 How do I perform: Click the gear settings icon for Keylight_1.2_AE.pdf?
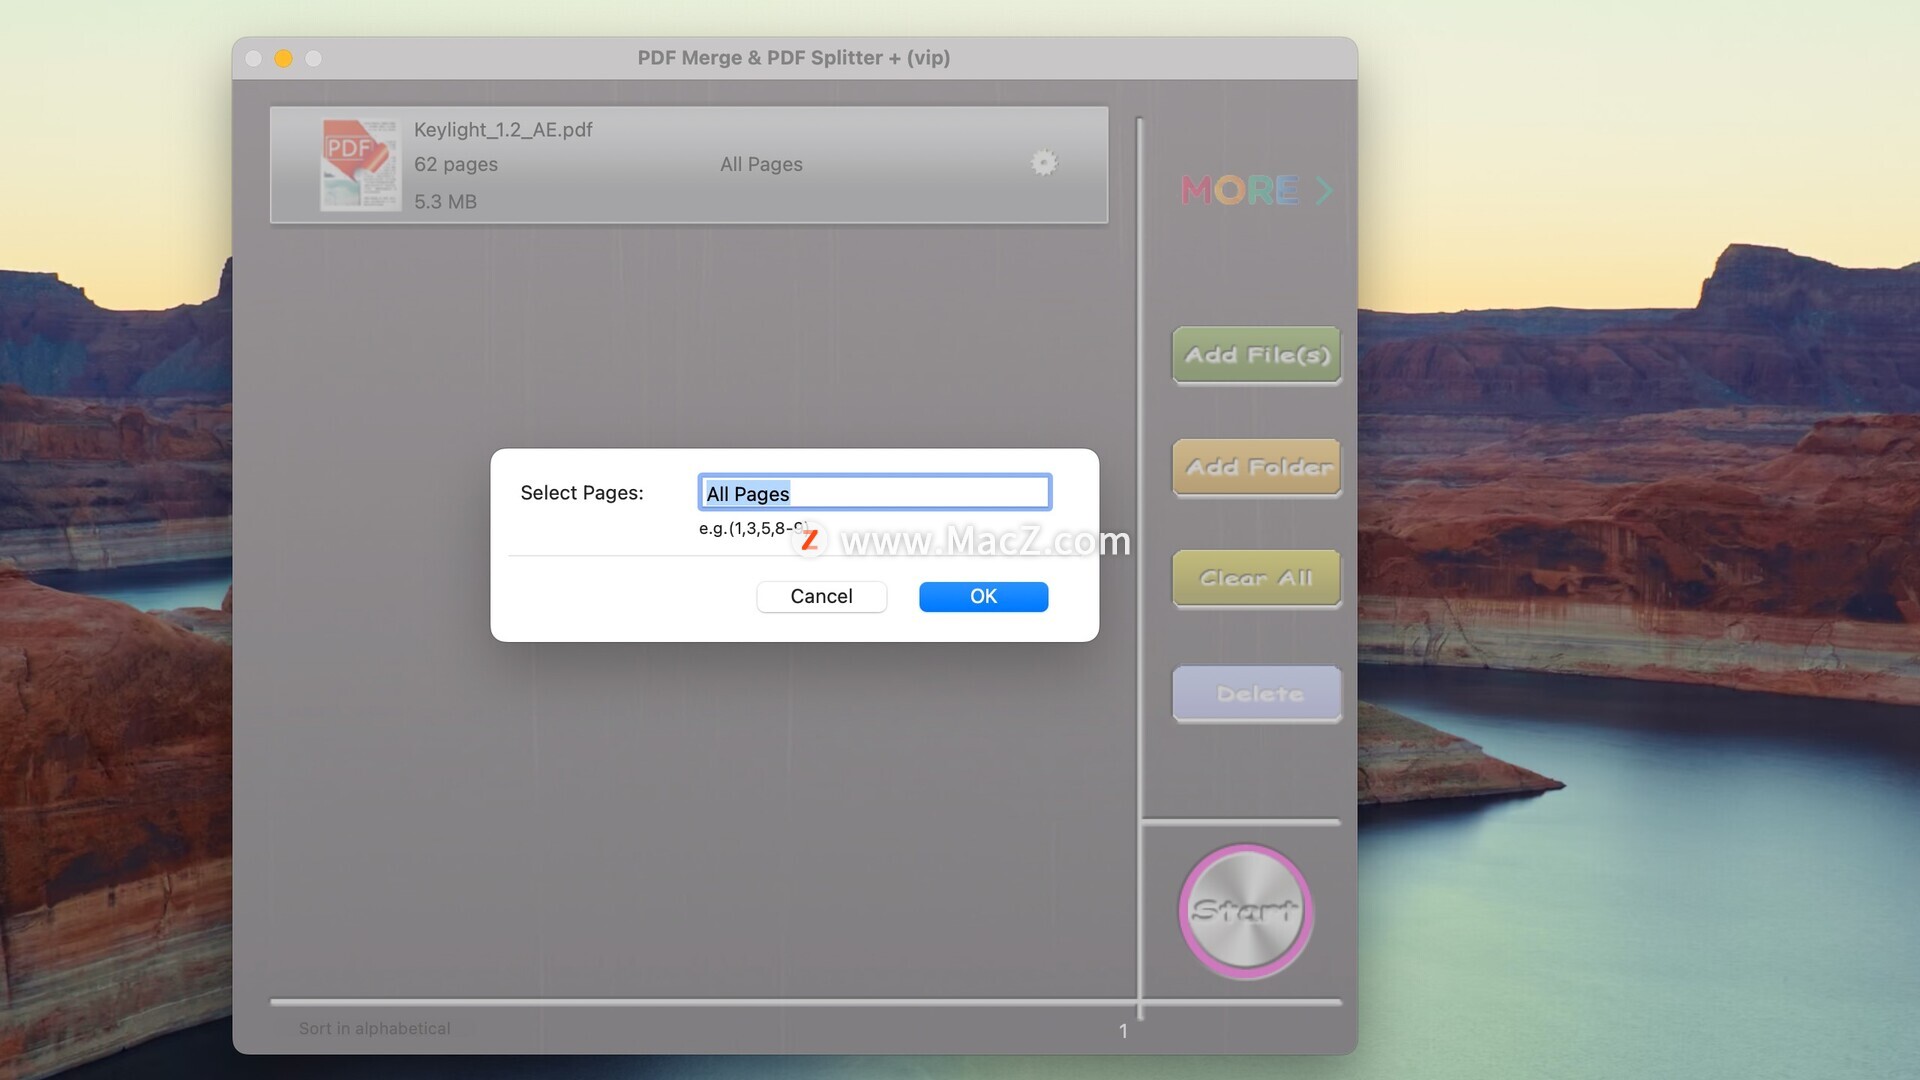(1044, 163)
